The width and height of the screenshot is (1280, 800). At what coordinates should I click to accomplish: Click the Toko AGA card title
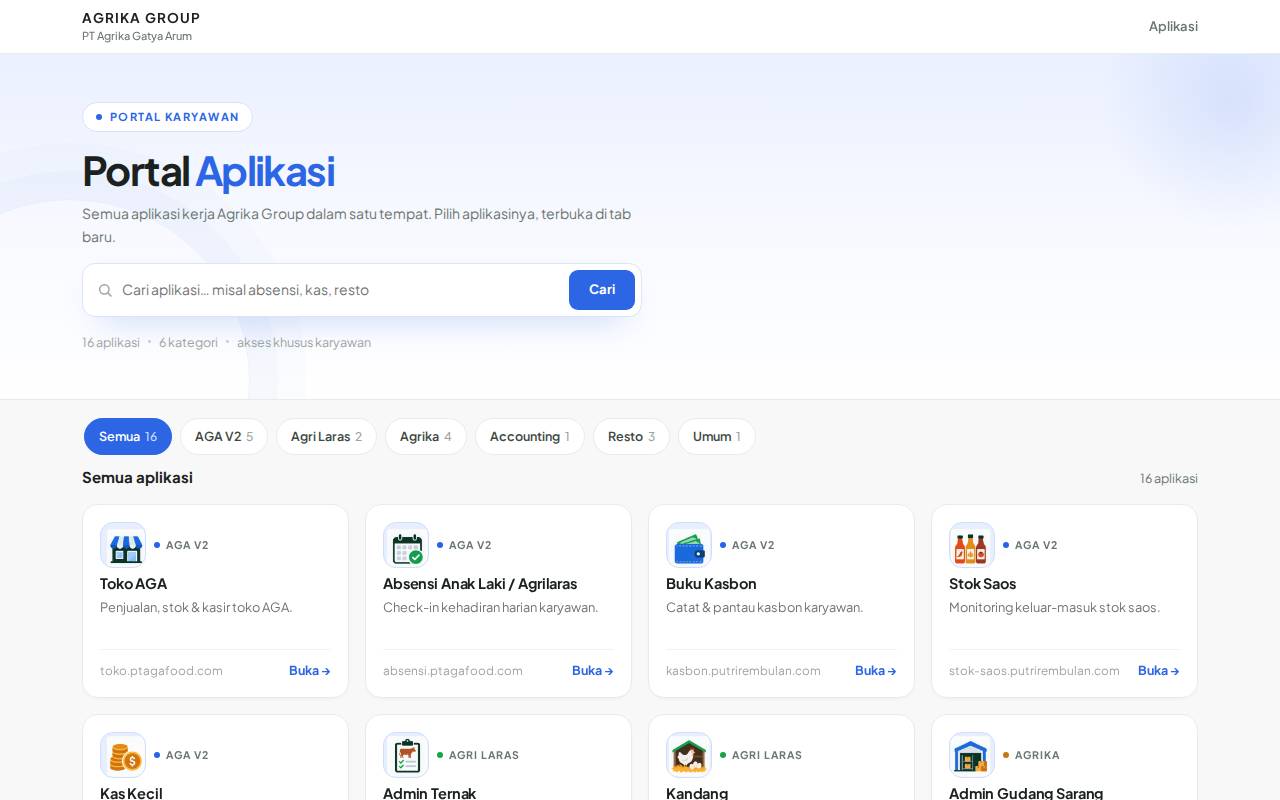coord(134,584)
